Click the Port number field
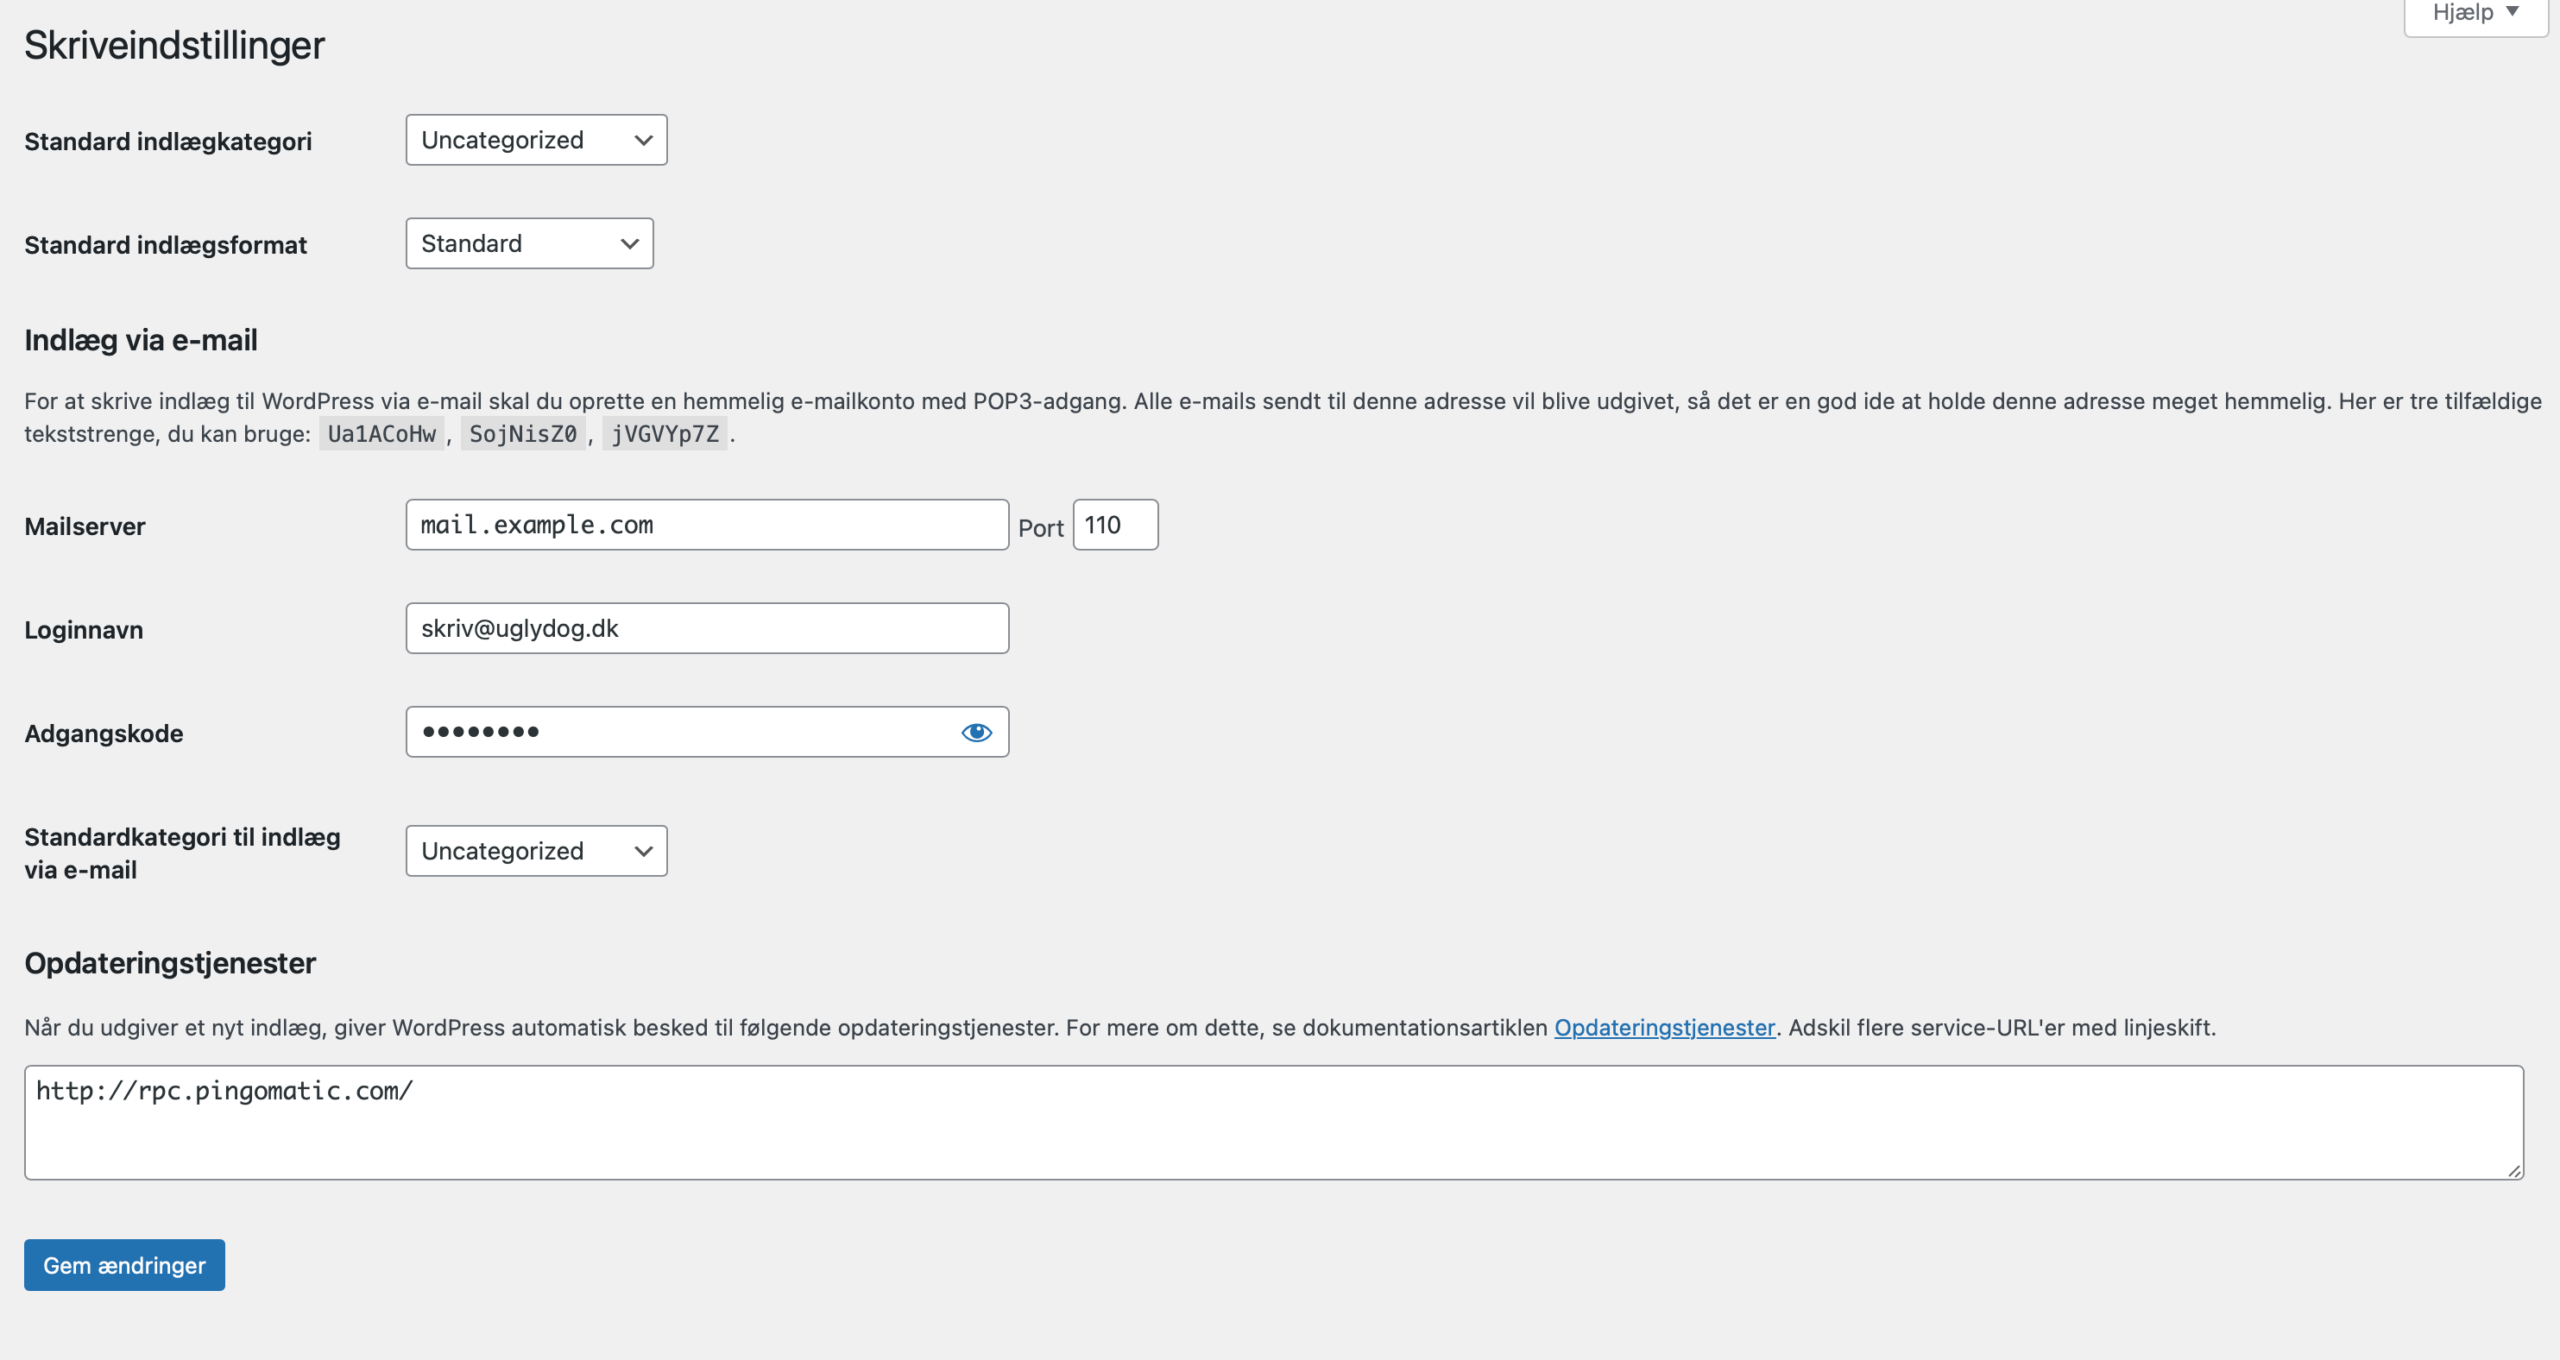 point(1115,525)
